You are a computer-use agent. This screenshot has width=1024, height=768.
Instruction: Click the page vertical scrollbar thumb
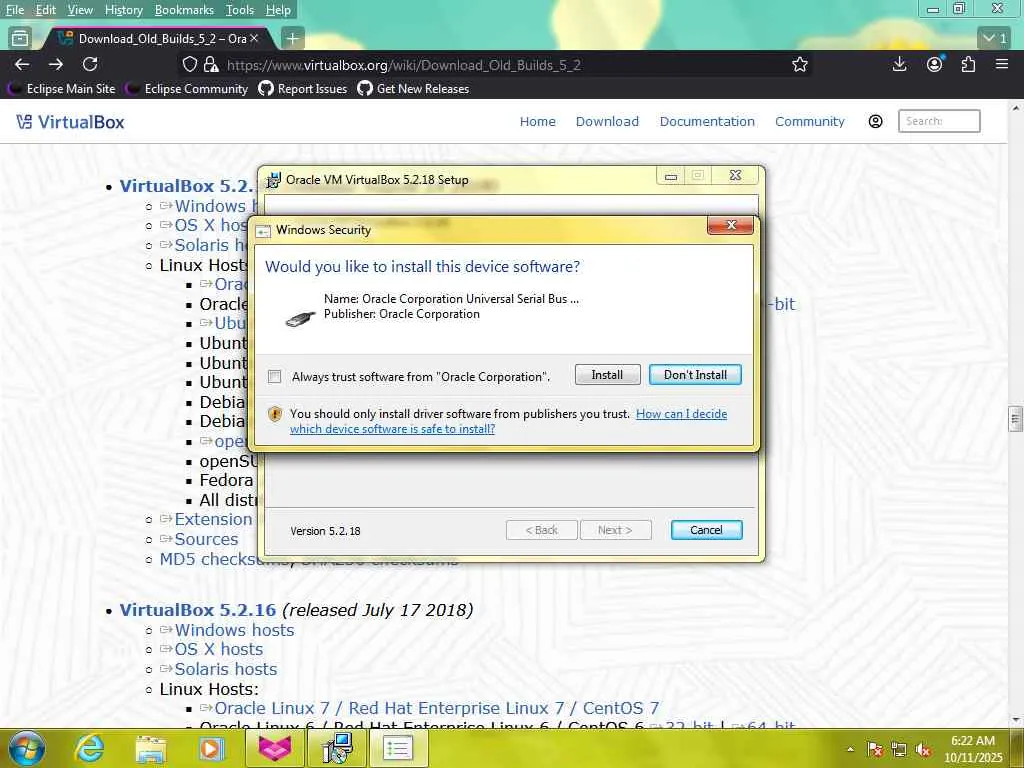pyautogui.click(x=1015, y=419)
